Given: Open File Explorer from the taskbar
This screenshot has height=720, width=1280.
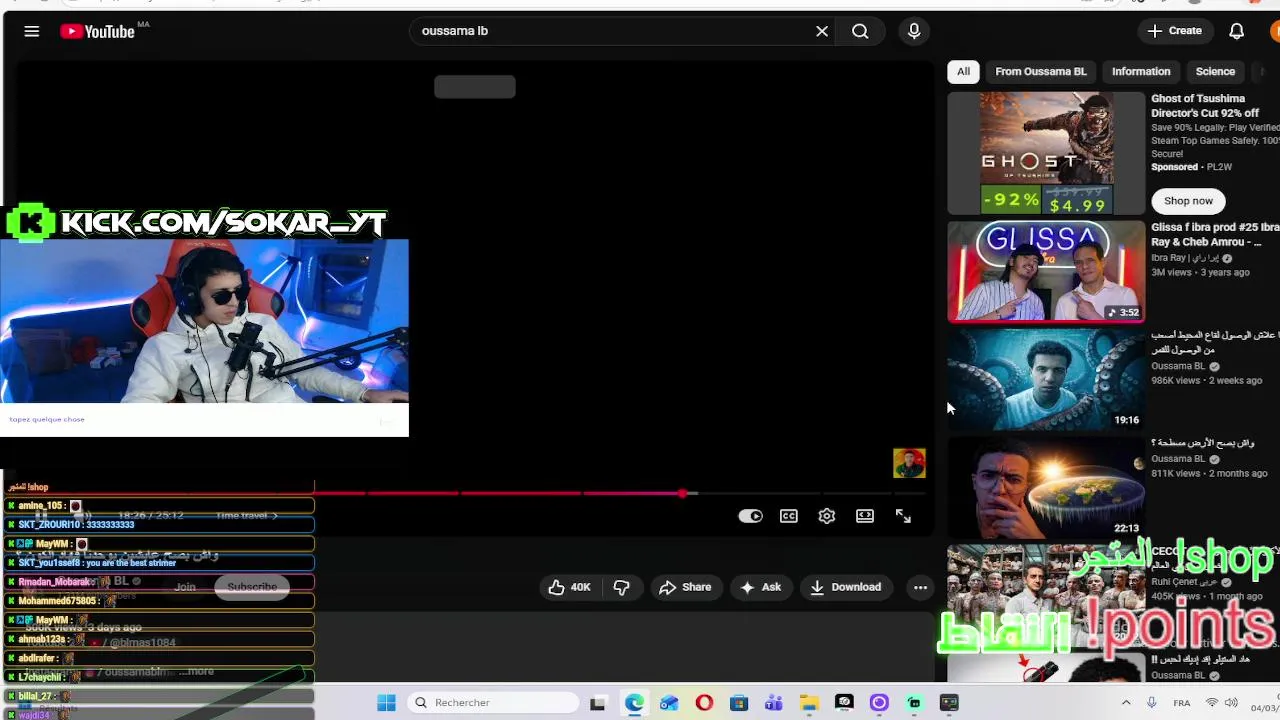Looking at the screenshot, I should 809,703.
